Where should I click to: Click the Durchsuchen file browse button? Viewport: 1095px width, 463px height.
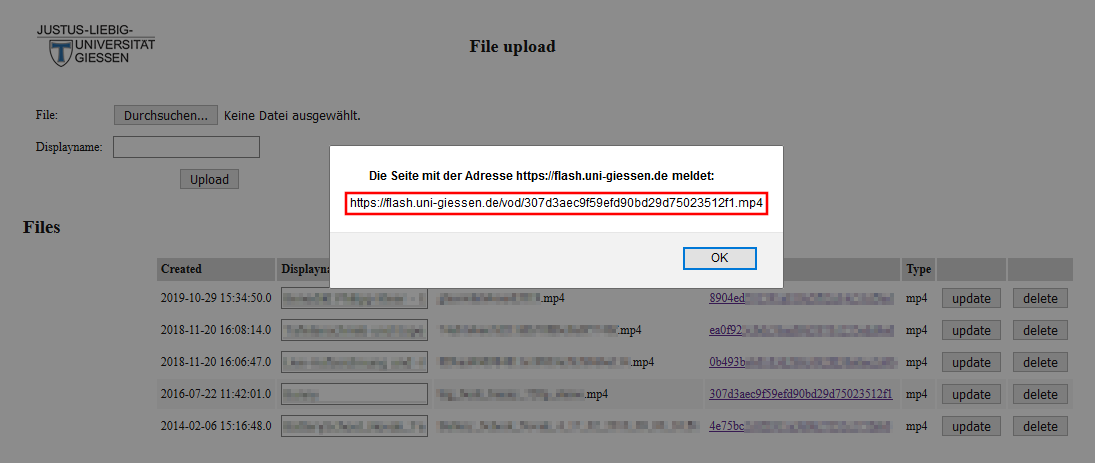click(165, 115)
